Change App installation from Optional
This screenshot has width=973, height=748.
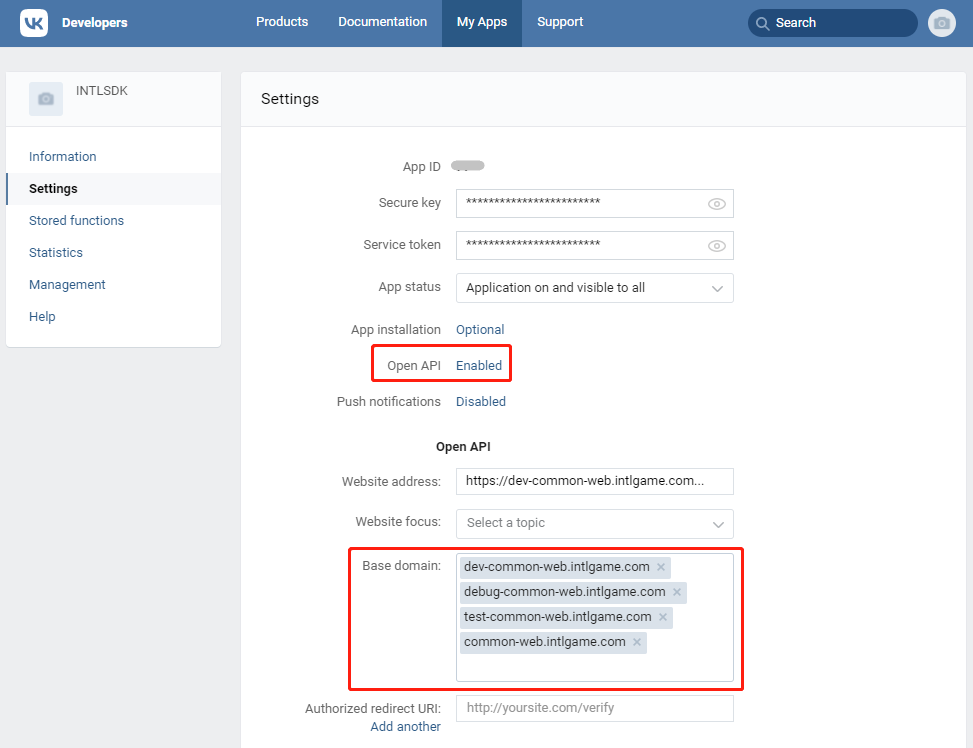click(480, 329)
